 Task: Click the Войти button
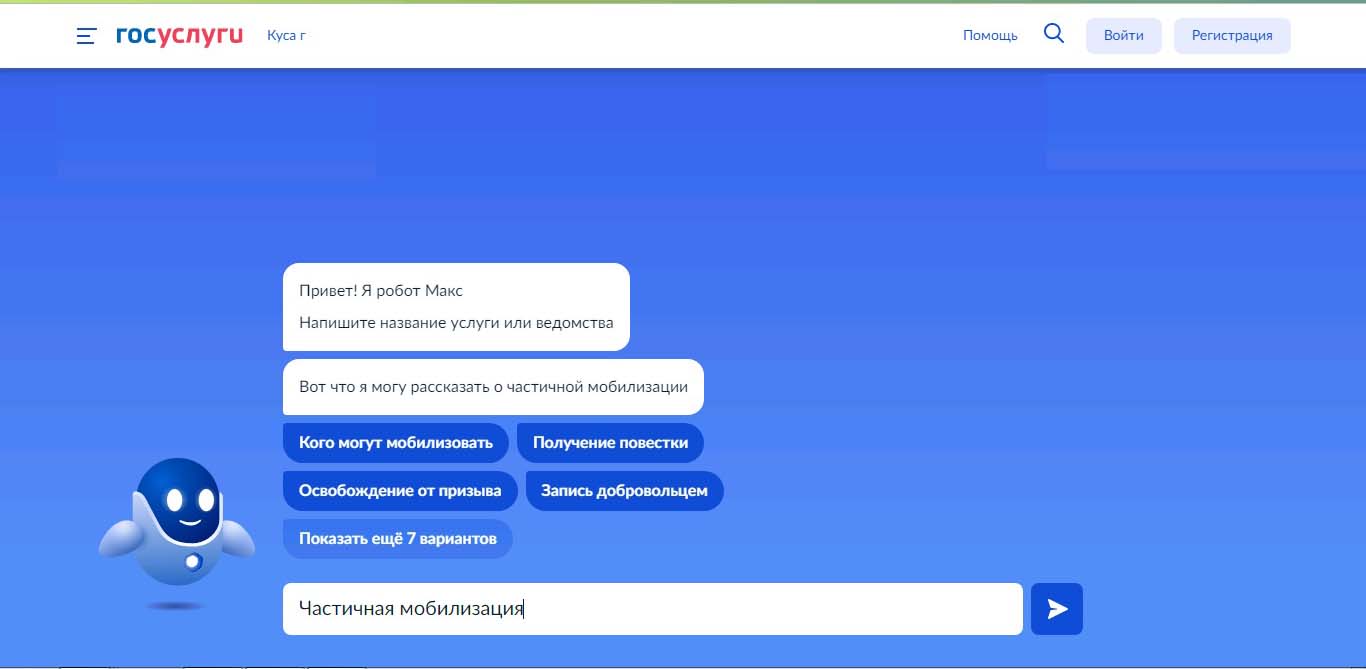click(x=1124, y=35)
